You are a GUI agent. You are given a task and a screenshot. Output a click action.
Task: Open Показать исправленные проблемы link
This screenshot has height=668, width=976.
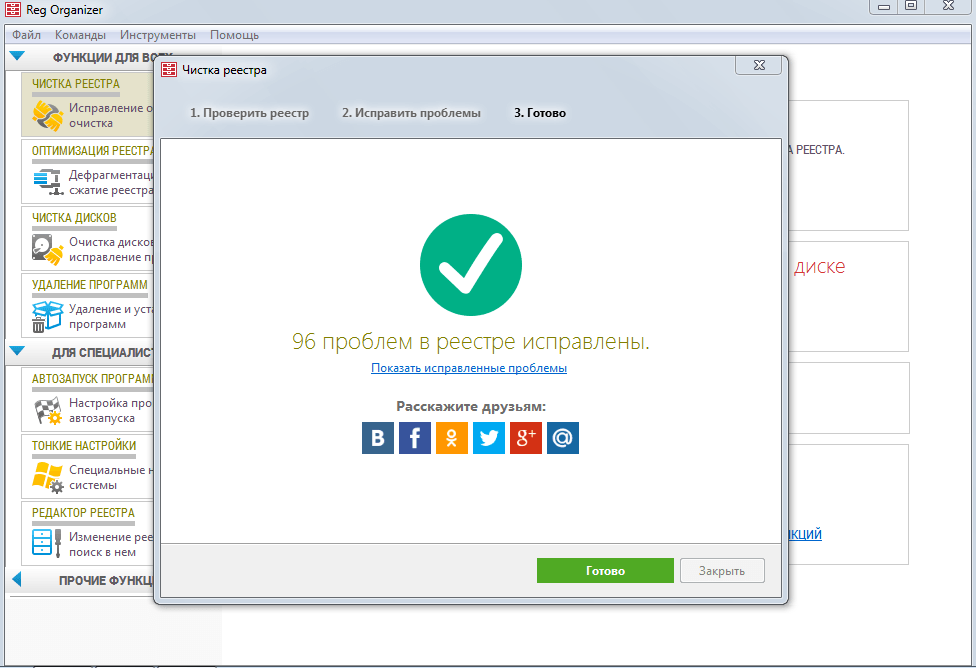[469, 368]
